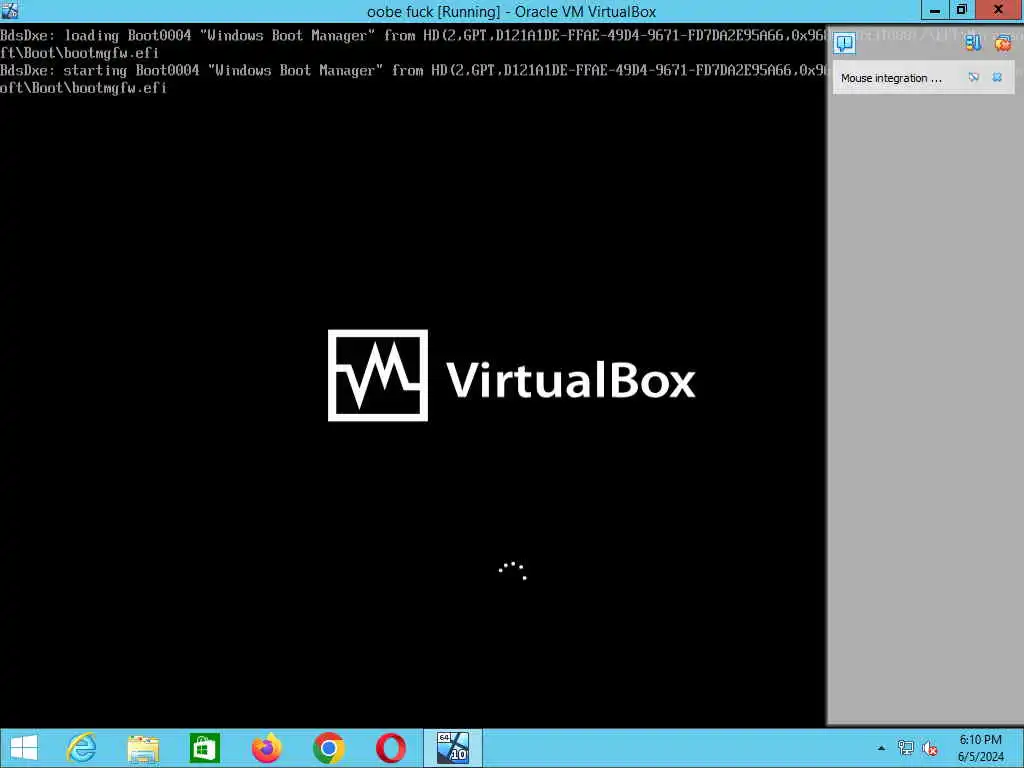
Task: Dismiss the Mouse integration notification
Action: coord(997,77)
